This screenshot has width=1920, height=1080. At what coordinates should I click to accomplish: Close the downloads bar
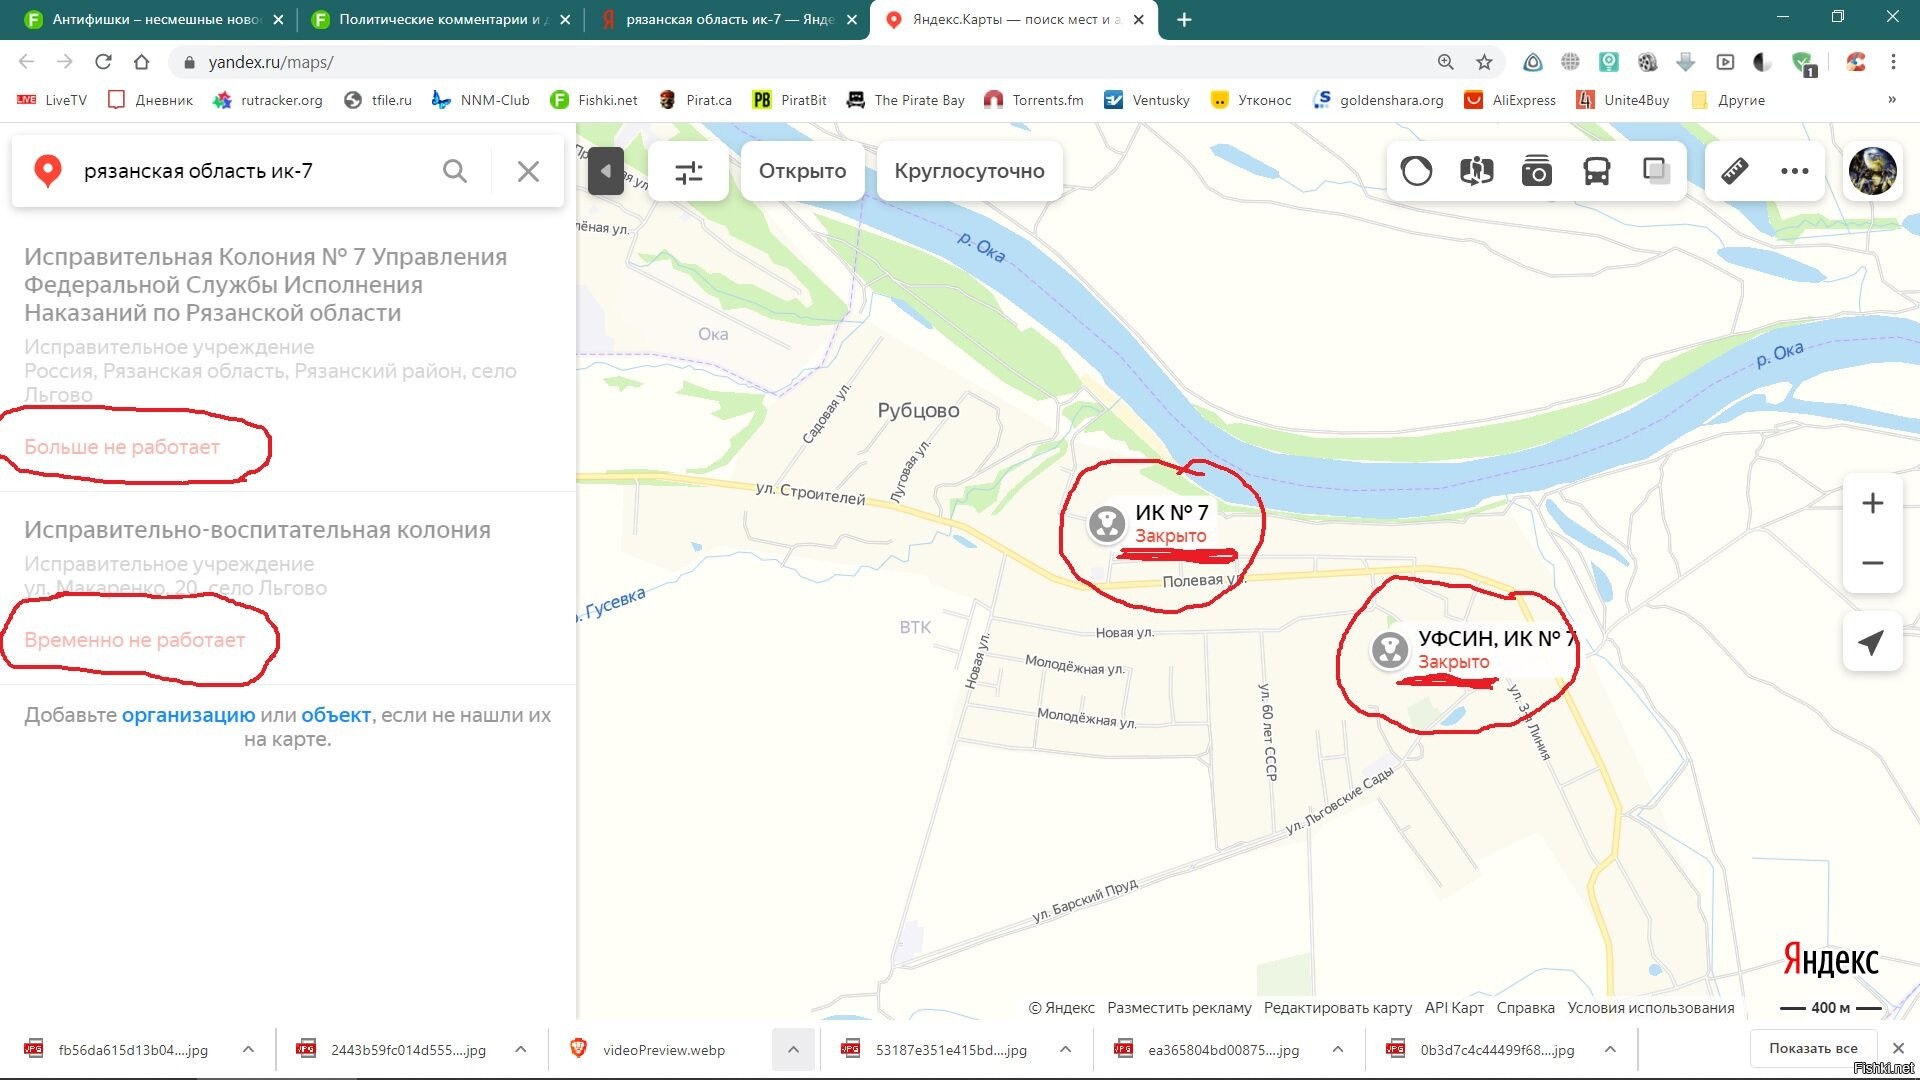[1898, 1049]
